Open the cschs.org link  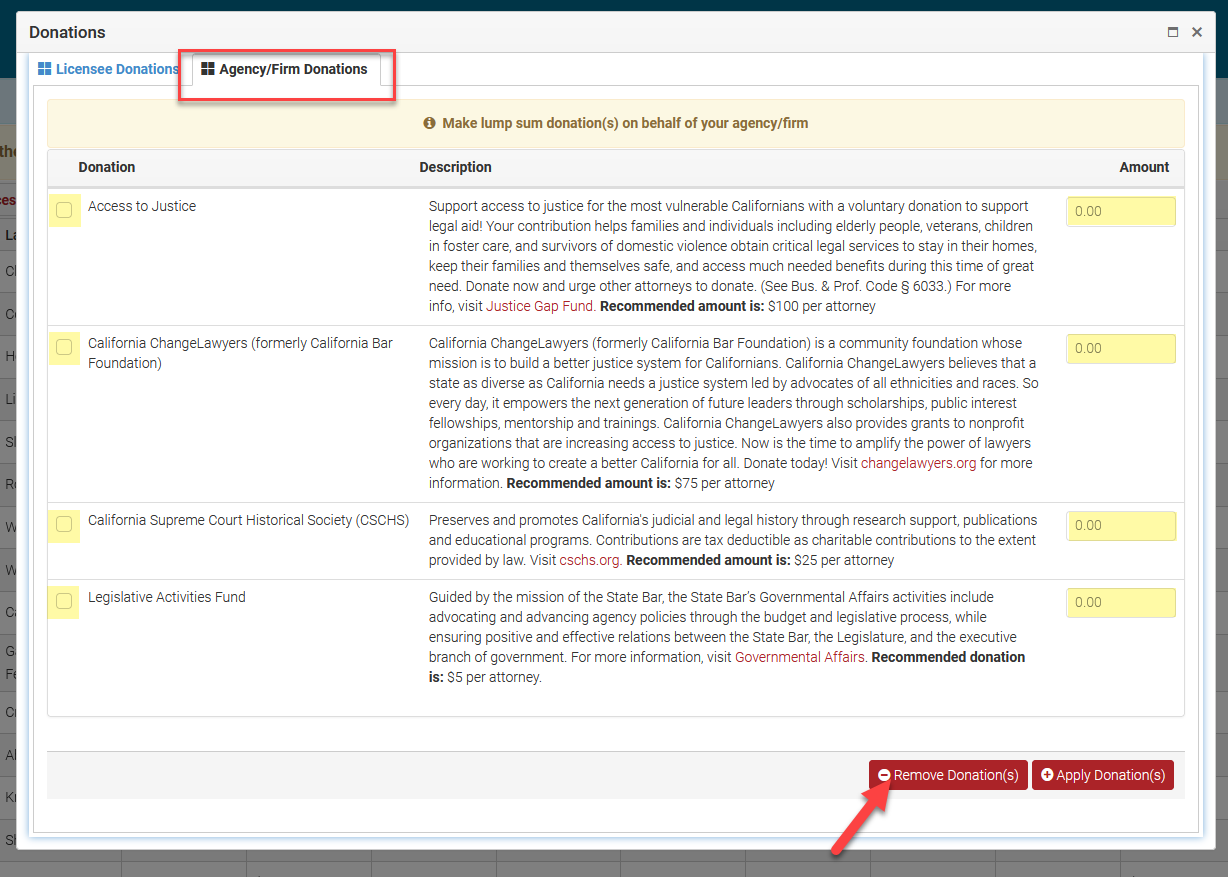click(590, 560)
